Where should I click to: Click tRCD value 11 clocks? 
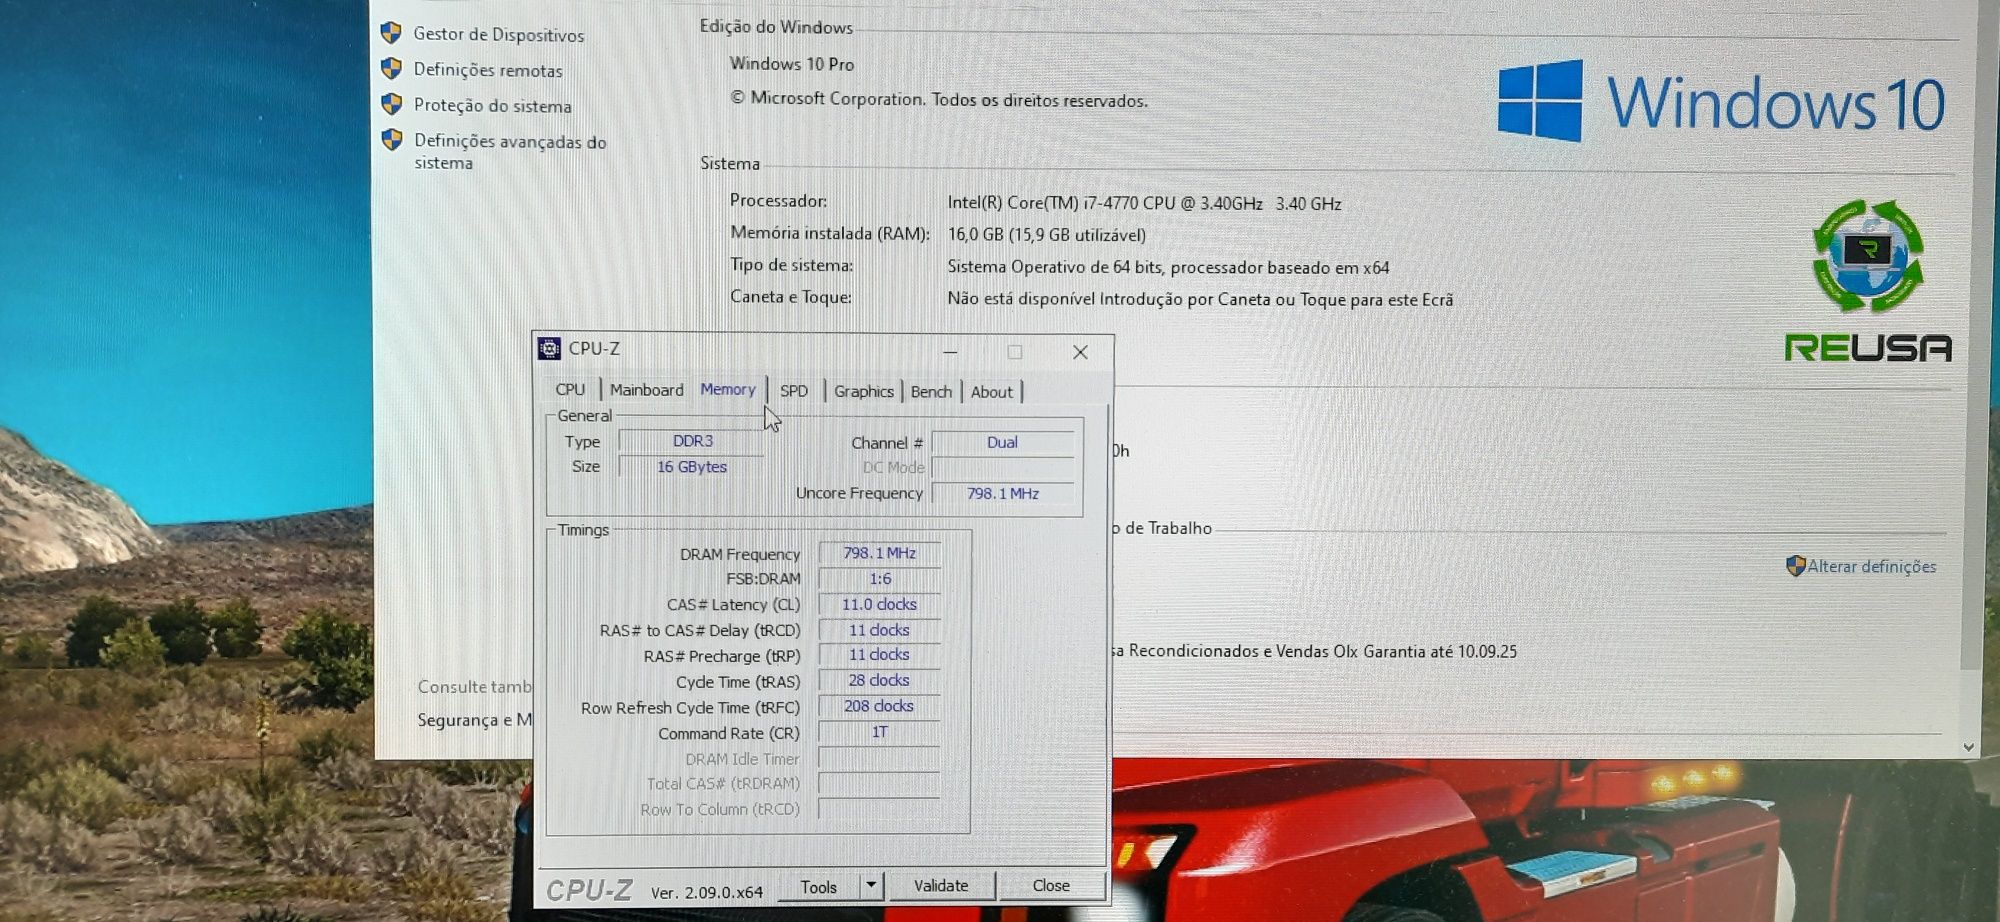coord(880,630)
